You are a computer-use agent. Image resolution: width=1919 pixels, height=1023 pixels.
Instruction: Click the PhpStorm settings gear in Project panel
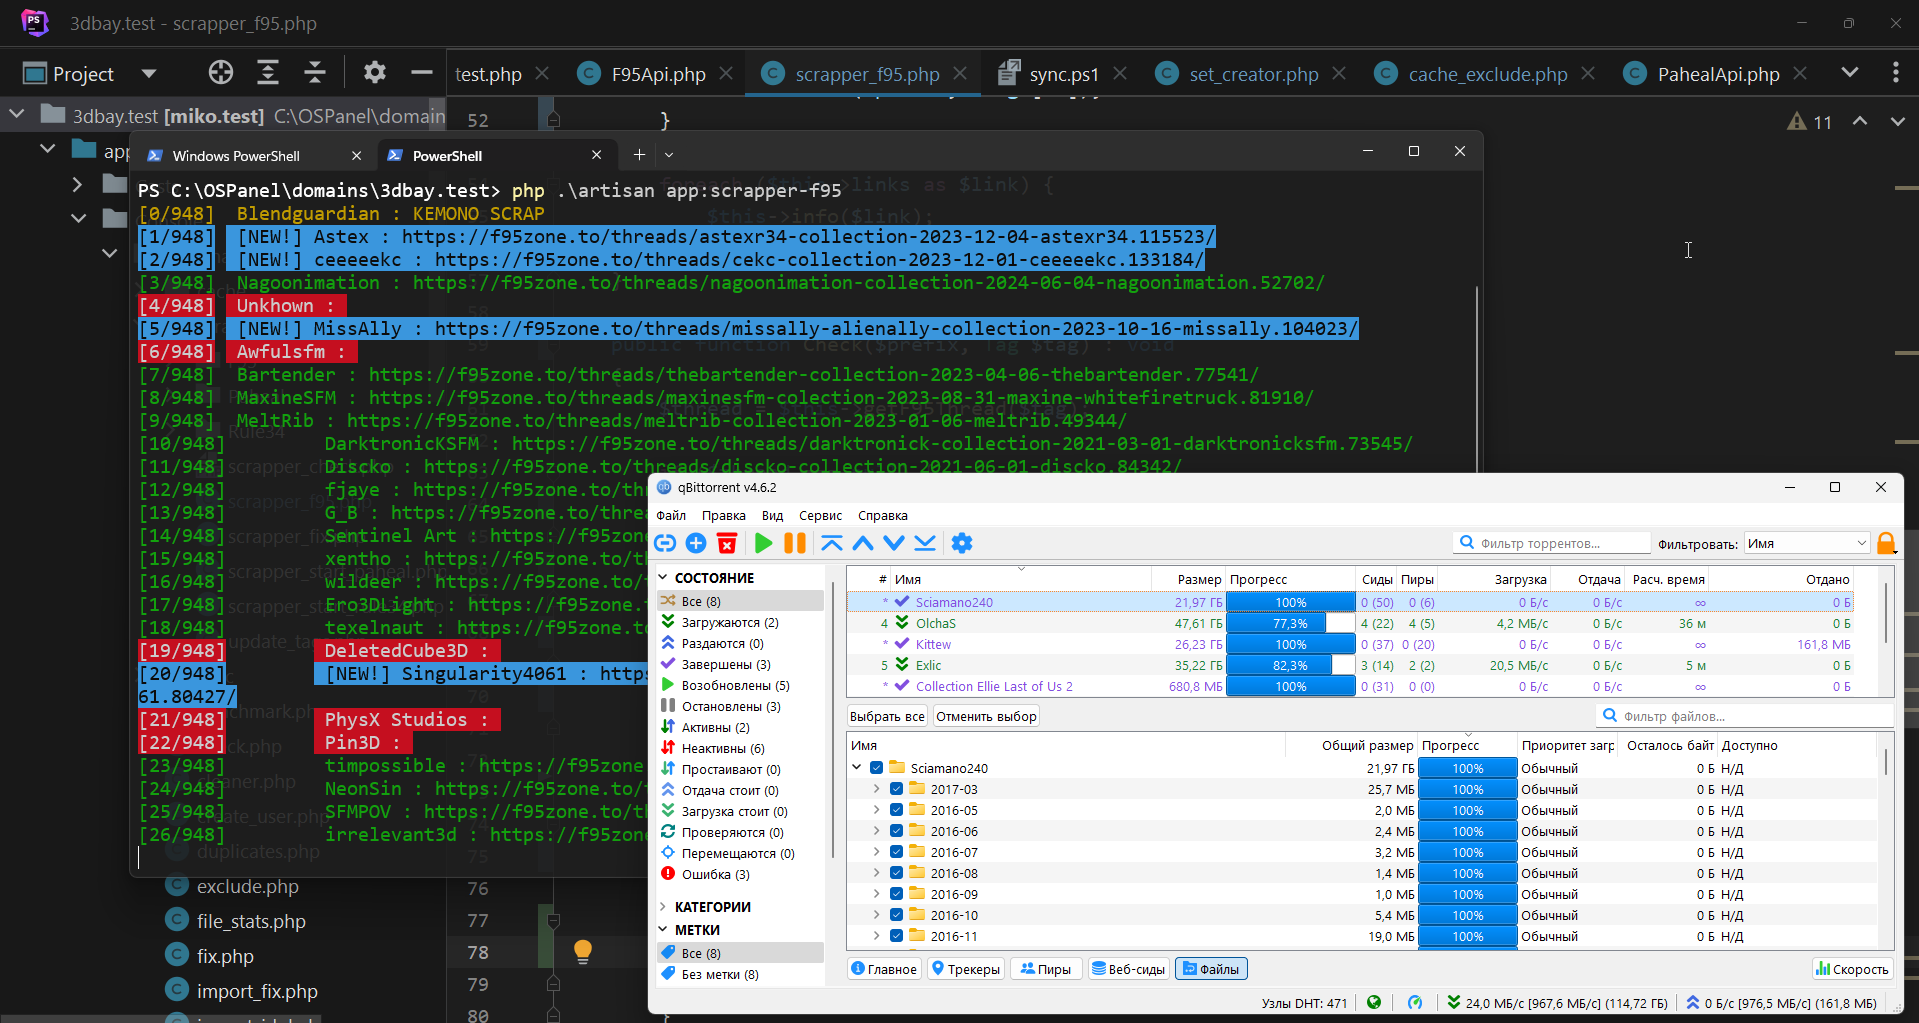coord(375,73)
